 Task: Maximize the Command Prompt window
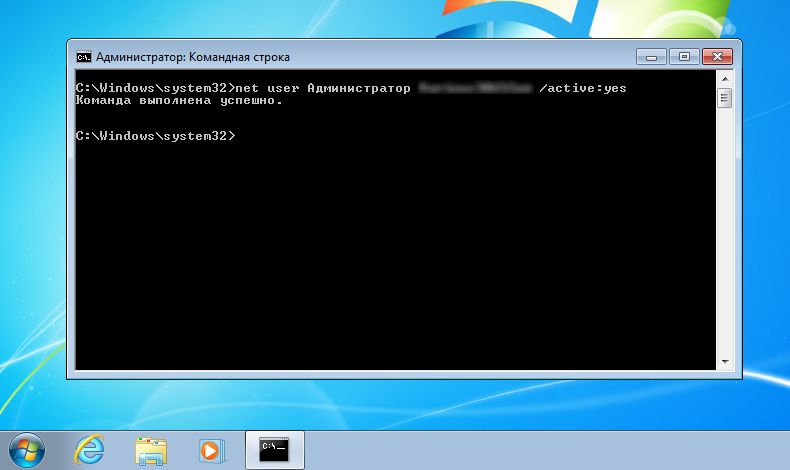click(684, 56)
